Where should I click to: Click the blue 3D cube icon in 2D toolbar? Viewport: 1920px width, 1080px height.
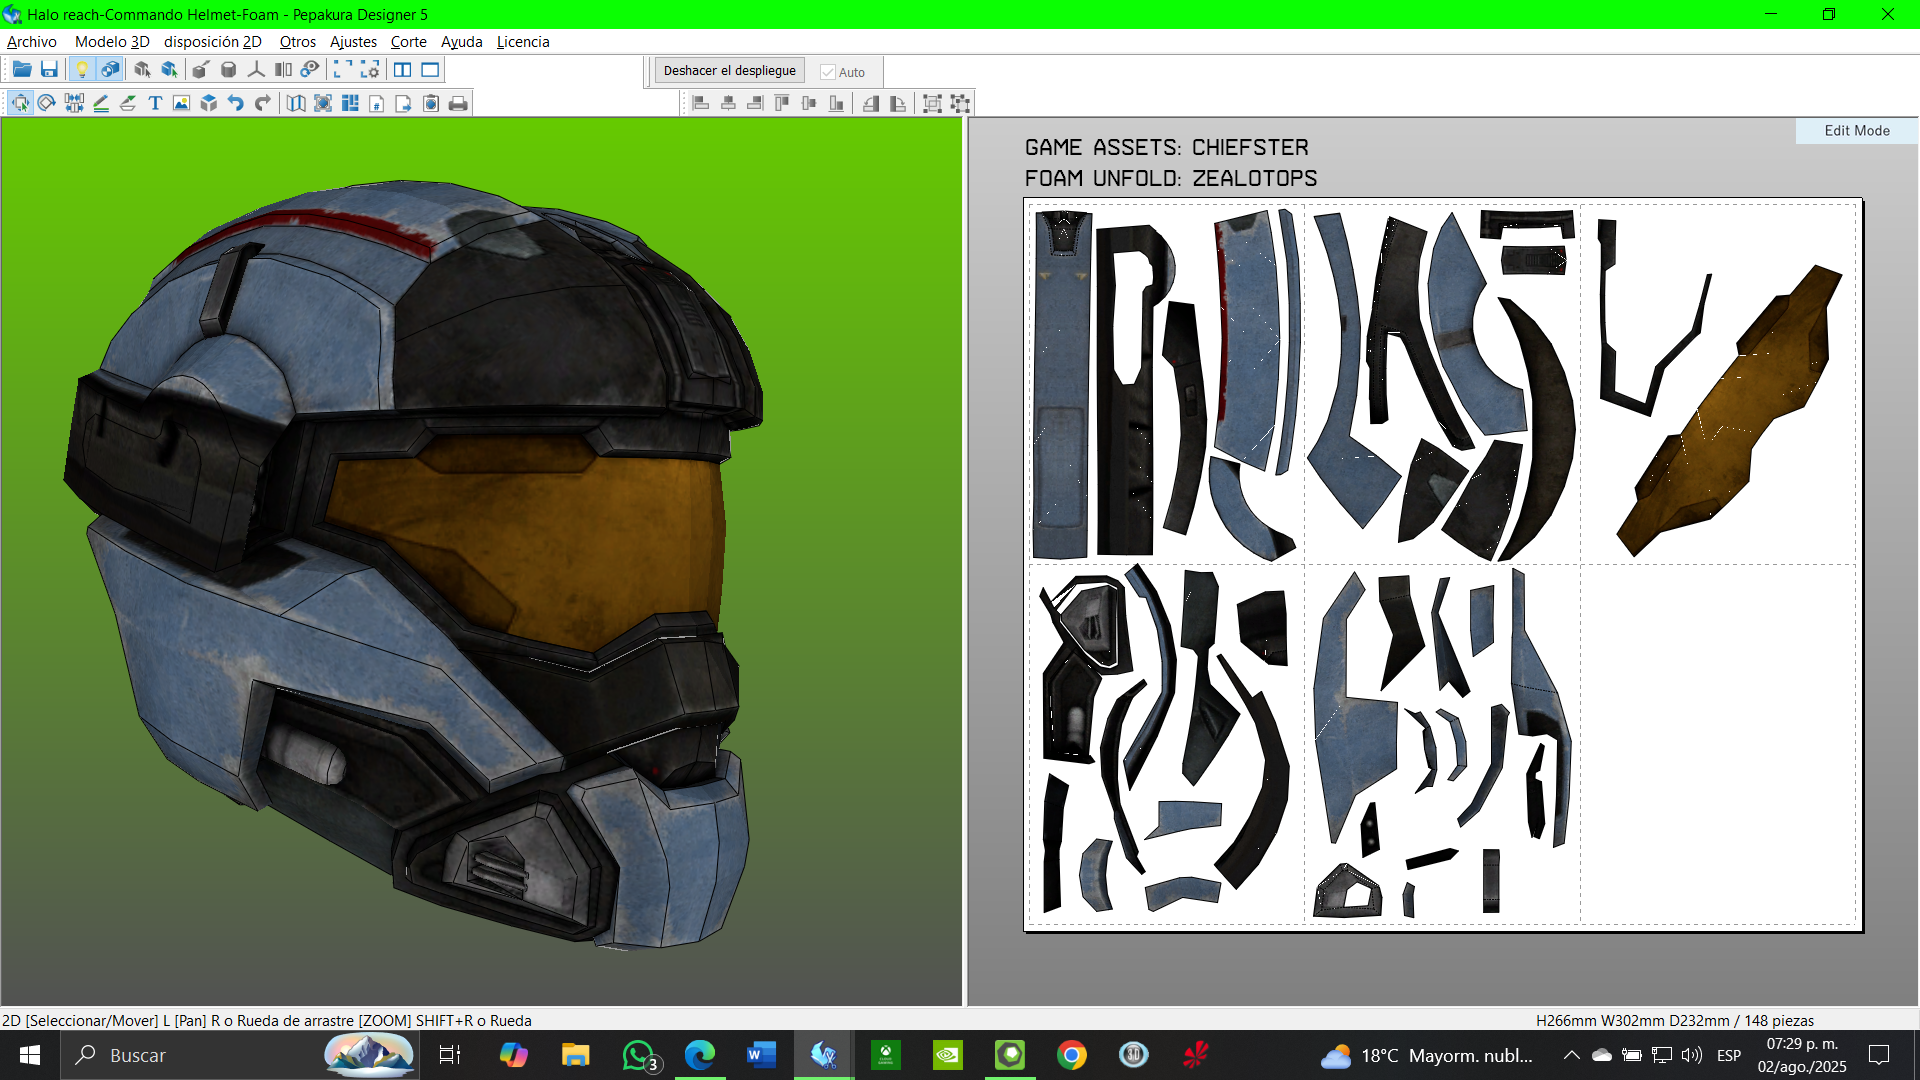[208, 103]
